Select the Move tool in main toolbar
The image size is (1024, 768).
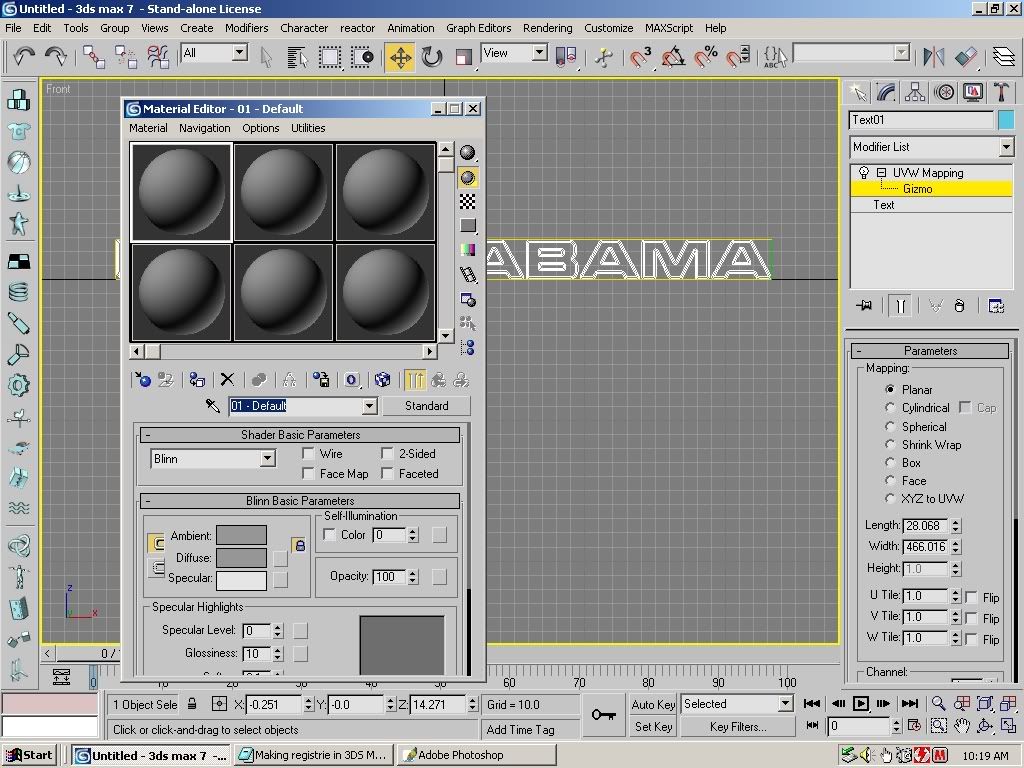tap(400, 56)
